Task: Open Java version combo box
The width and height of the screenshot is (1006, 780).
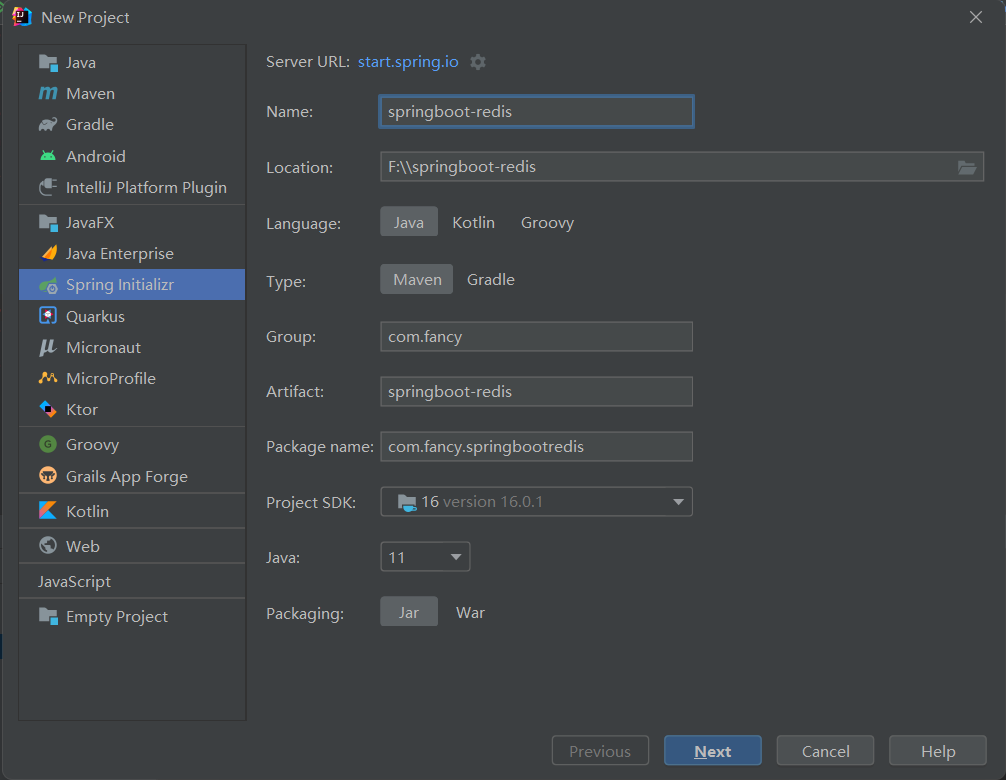Action: click(x=425, y=557)
